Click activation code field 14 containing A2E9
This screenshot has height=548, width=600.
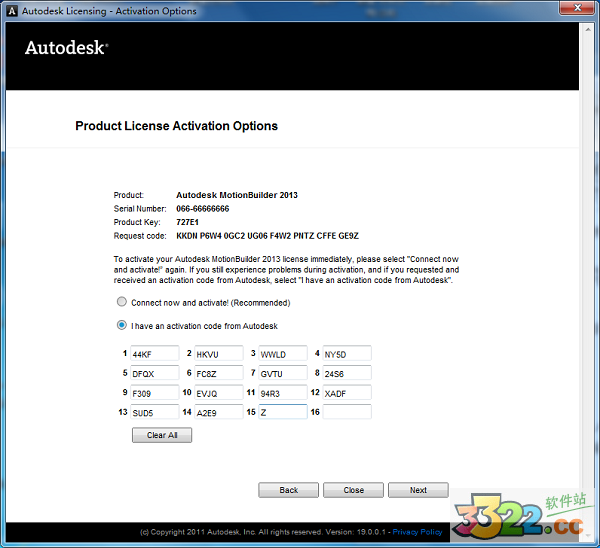(219, 412)
